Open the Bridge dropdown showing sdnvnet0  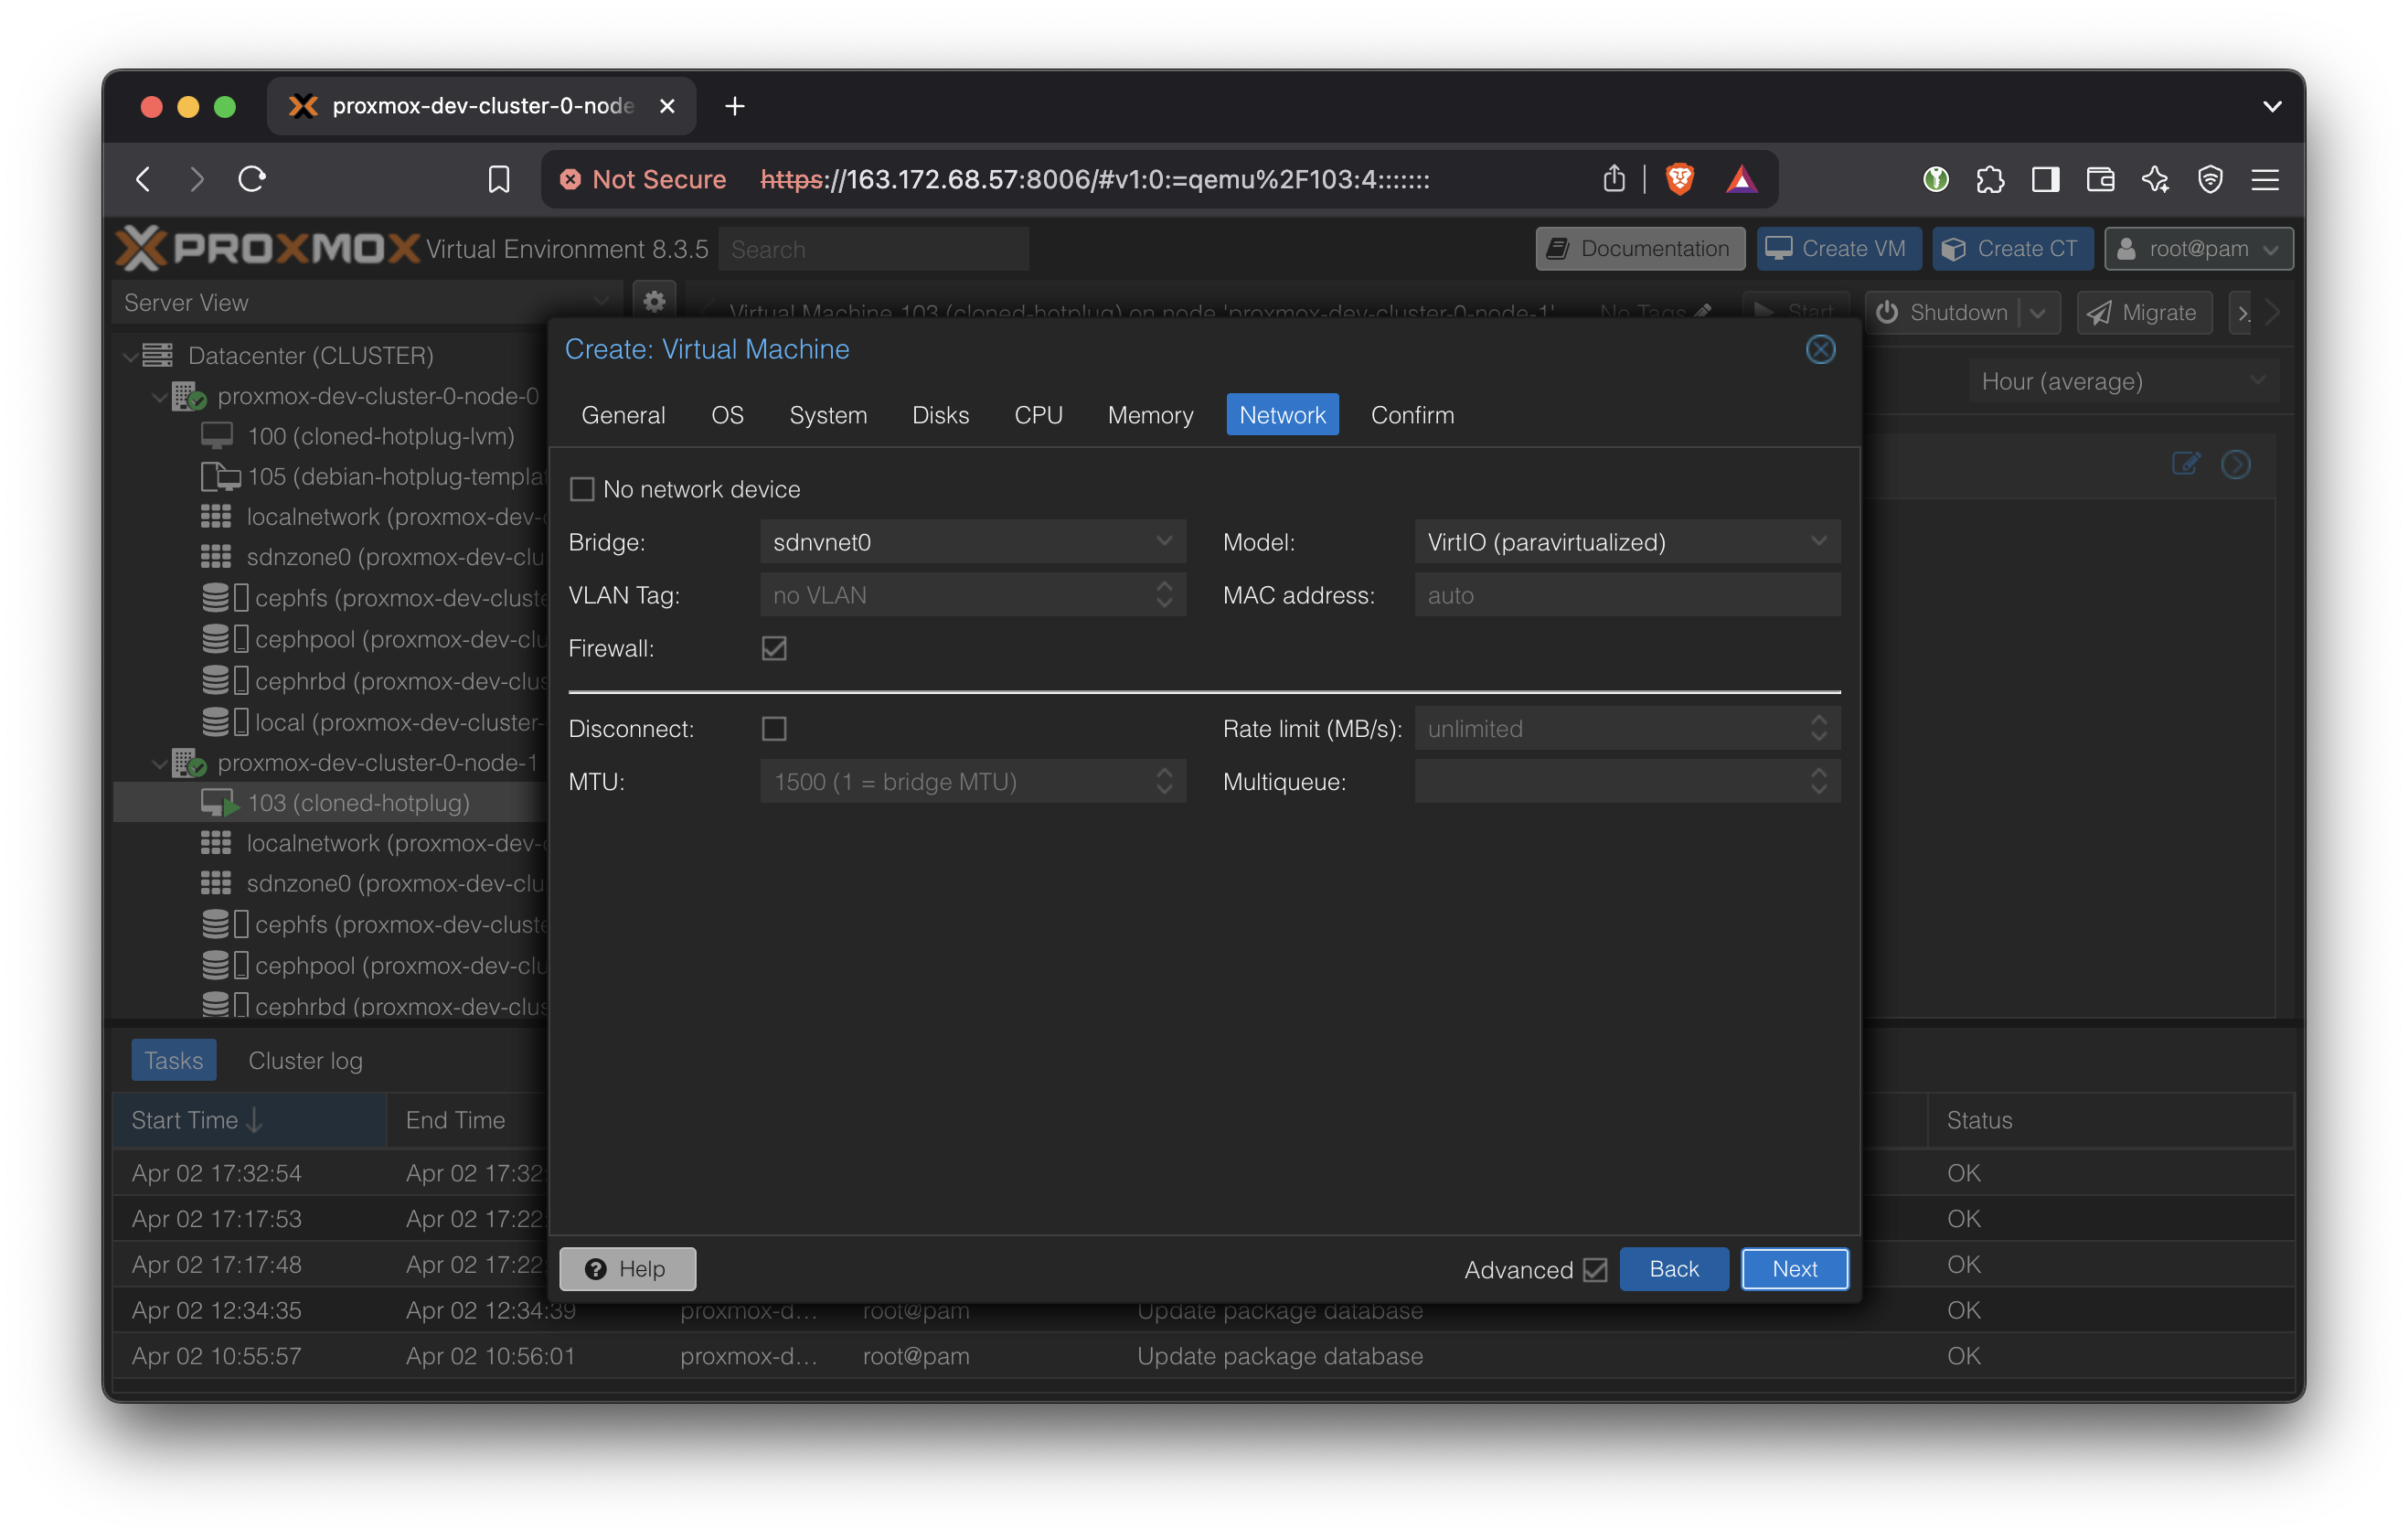click(972, 542)
